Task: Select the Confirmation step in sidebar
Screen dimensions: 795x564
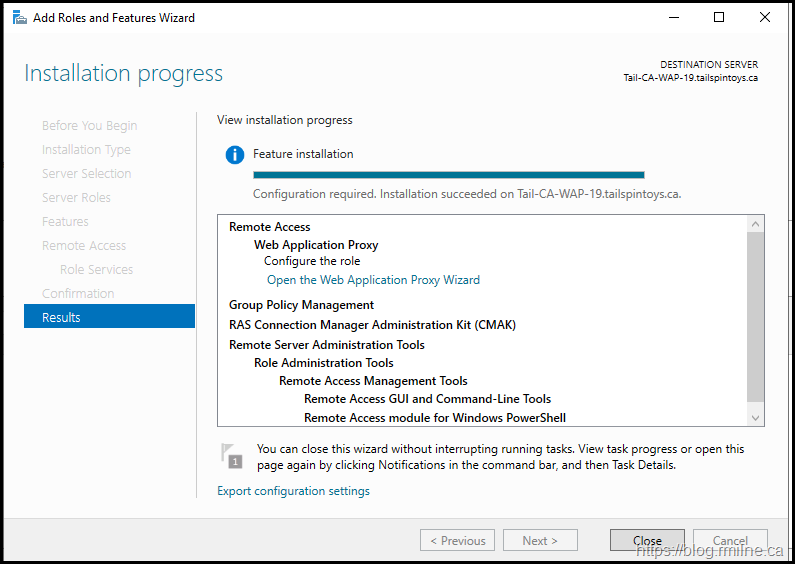Action: click(78, 293)
